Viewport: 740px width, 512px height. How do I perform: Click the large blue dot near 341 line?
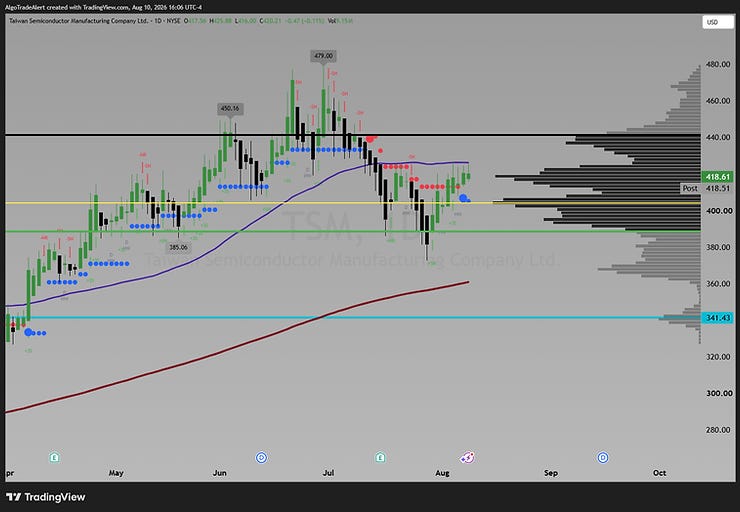(x=28, y=333)
